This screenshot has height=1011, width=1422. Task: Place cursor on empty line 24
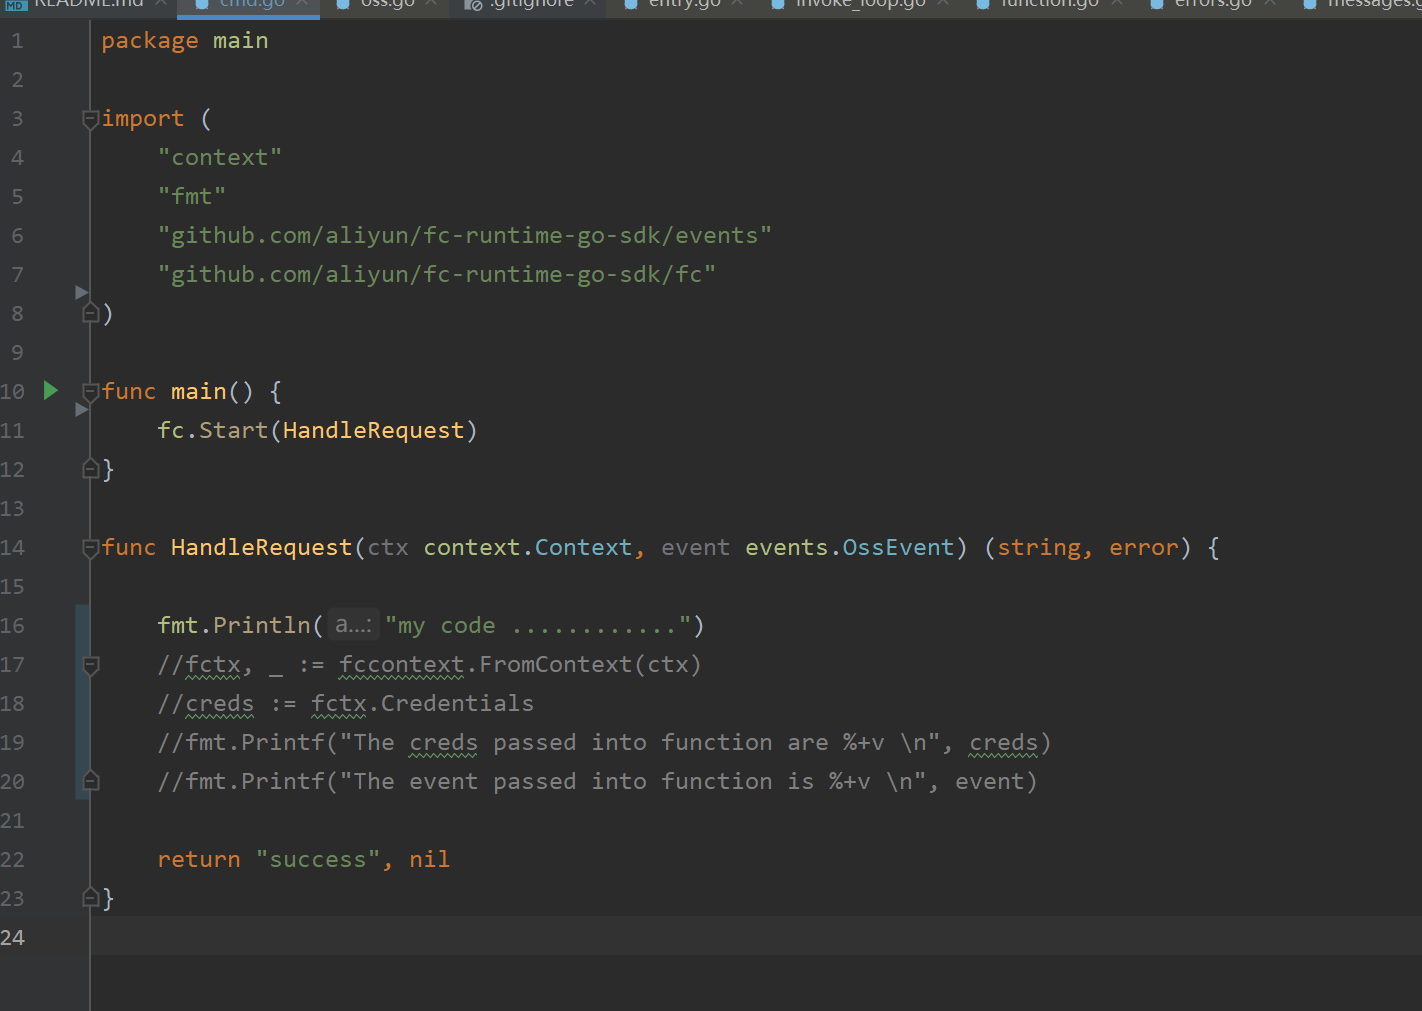coord(756,937)
